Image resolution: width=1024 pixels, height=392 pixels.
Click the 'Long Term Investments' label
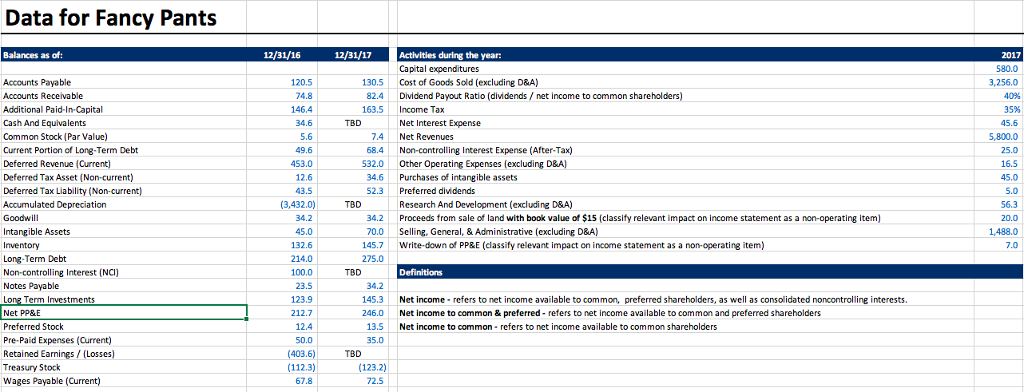click(123, 299)
